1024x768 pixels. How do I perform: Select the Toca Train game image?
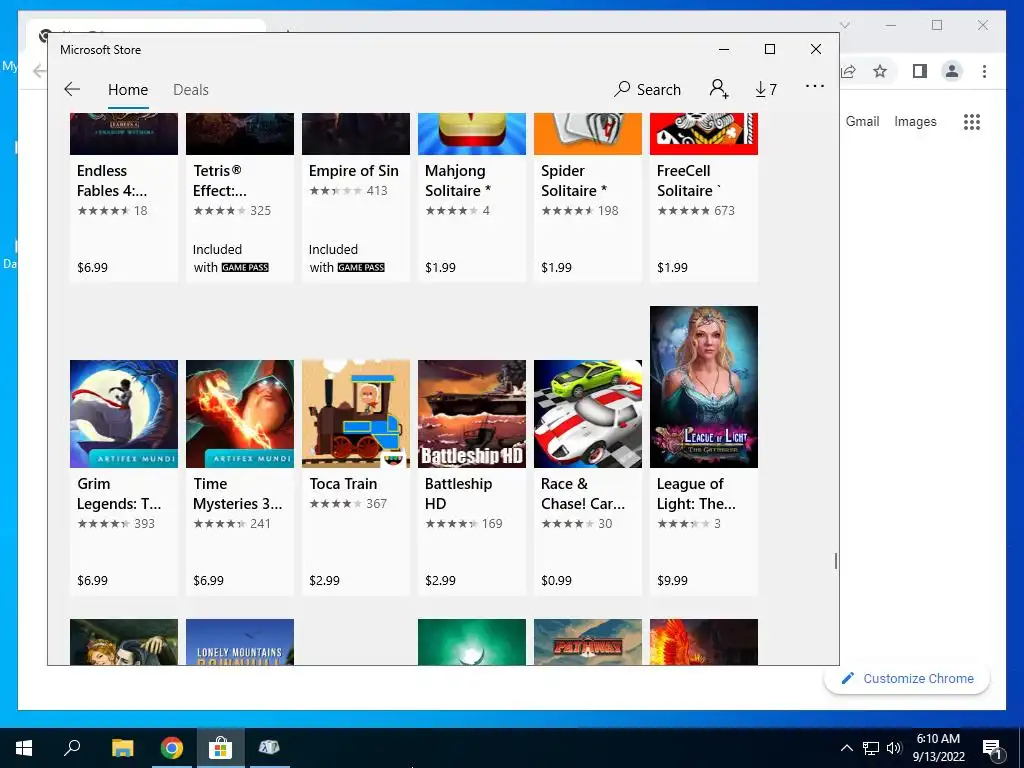tap(356, 414)
